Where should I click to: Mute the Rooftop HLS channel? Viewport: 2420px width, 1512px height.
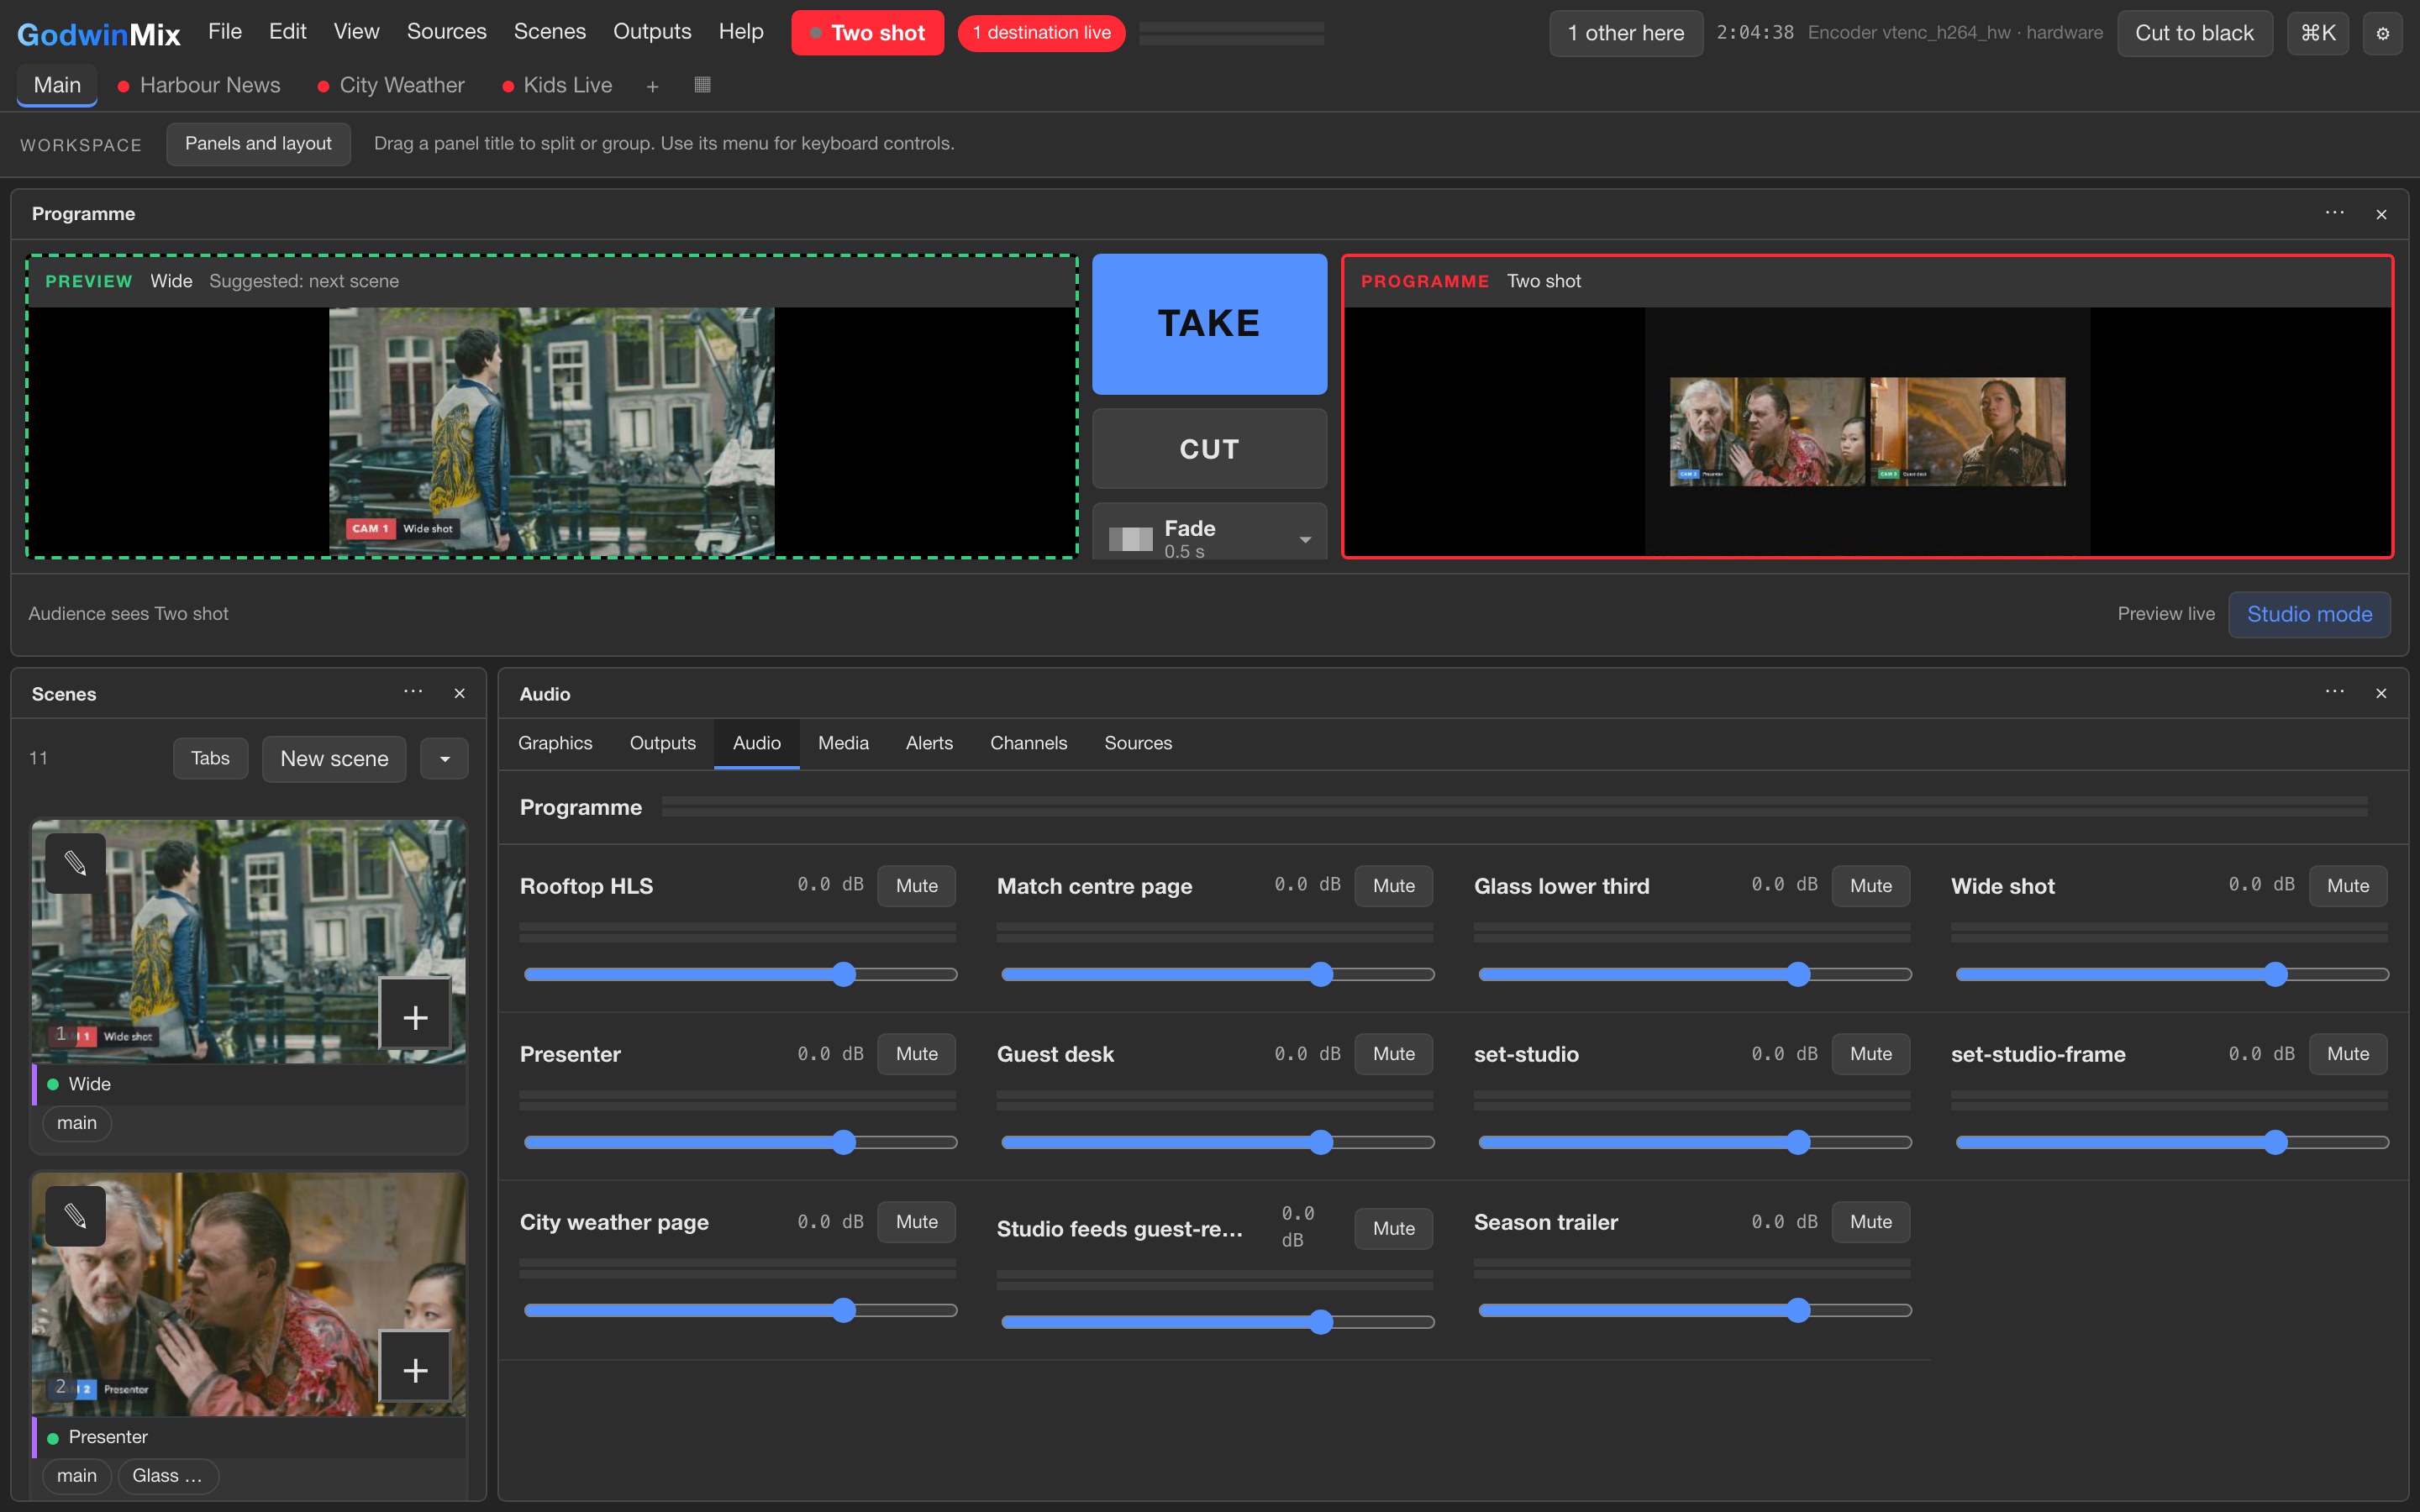916,886
